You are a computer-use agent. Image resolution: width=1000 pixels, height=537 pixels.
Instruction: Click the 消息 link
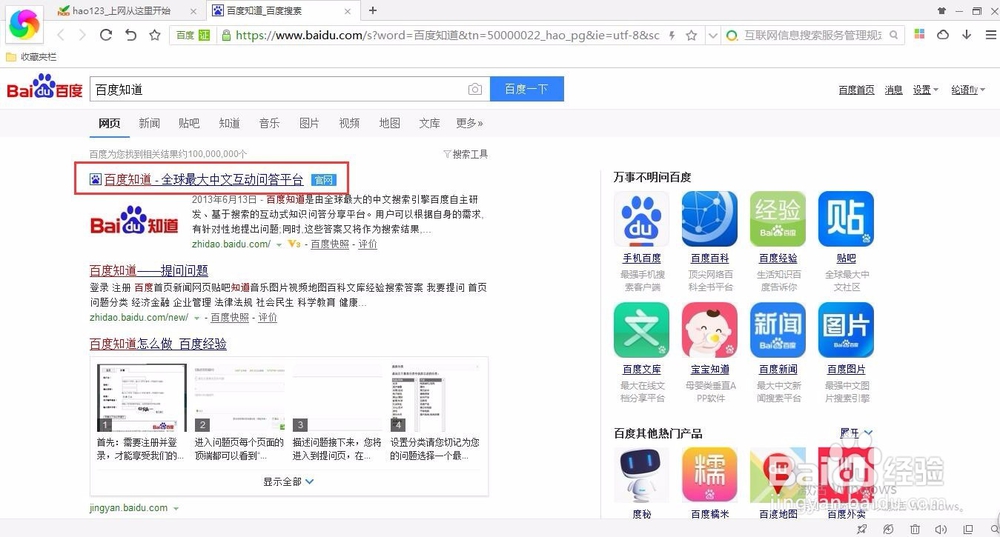(893, 90)
